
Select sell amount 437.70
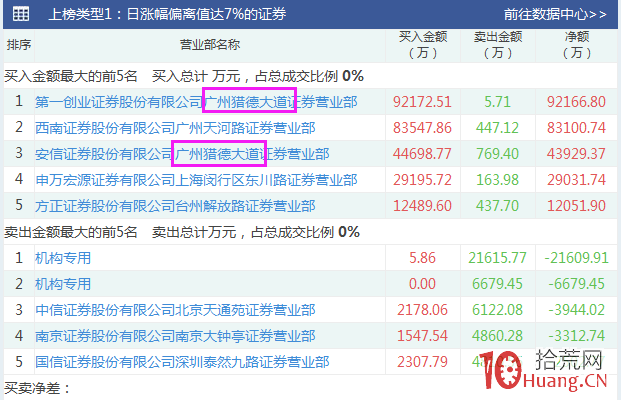(497, 206)
